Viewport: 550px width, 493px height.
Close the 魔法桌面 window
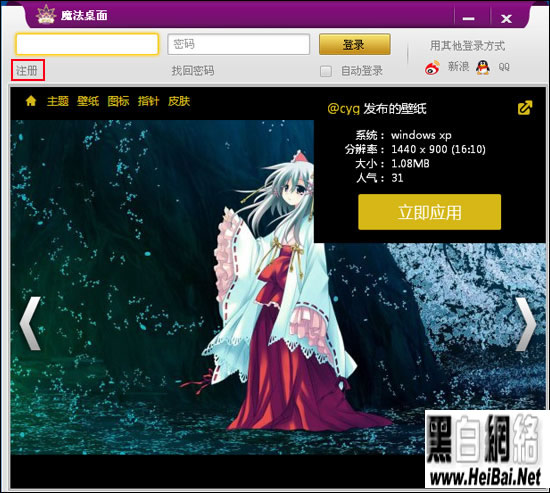click(x=506, y=18)
